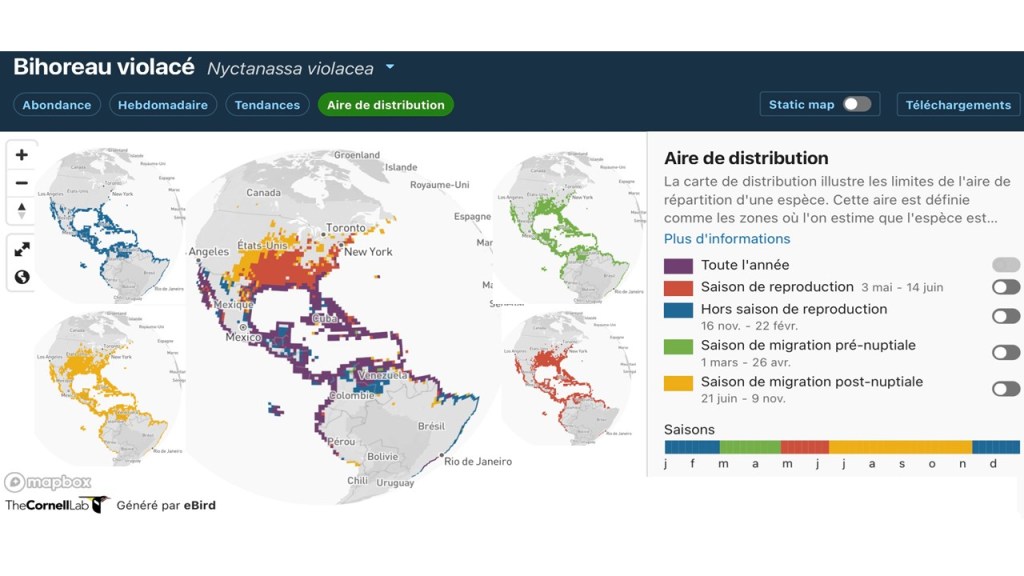
Task: Click the green pre-nuptial migration thumbnail map
Action: [x=565, y=225]
